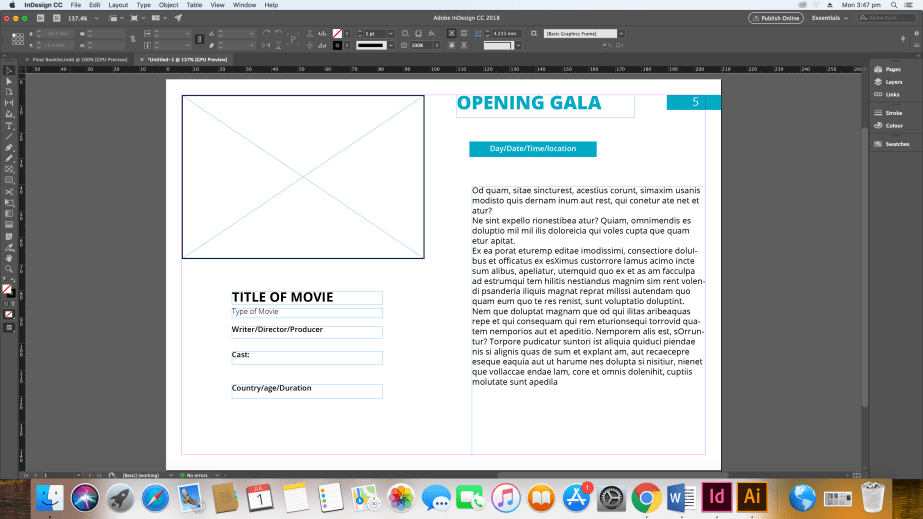Viewport: 923px width, 519px height.
Task: Open the Window menu
Action: click(x=244, y=5)
